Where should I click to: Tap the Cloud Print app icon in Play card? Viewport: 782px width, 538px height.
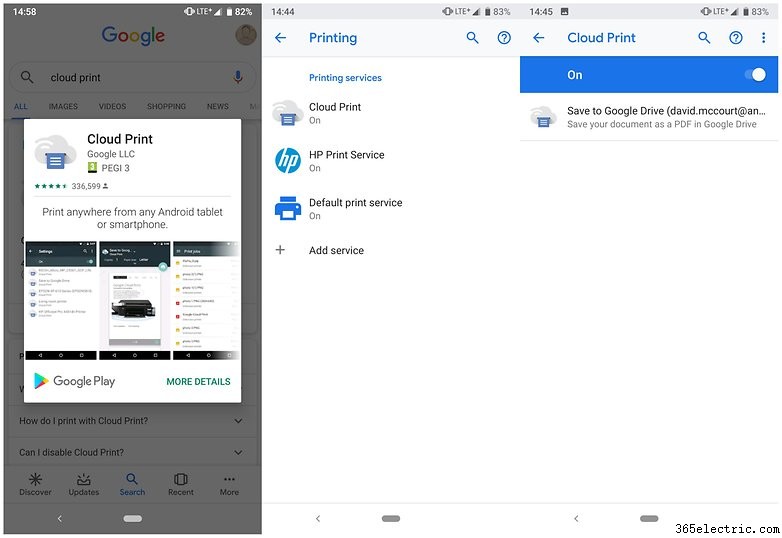(55, 153)
